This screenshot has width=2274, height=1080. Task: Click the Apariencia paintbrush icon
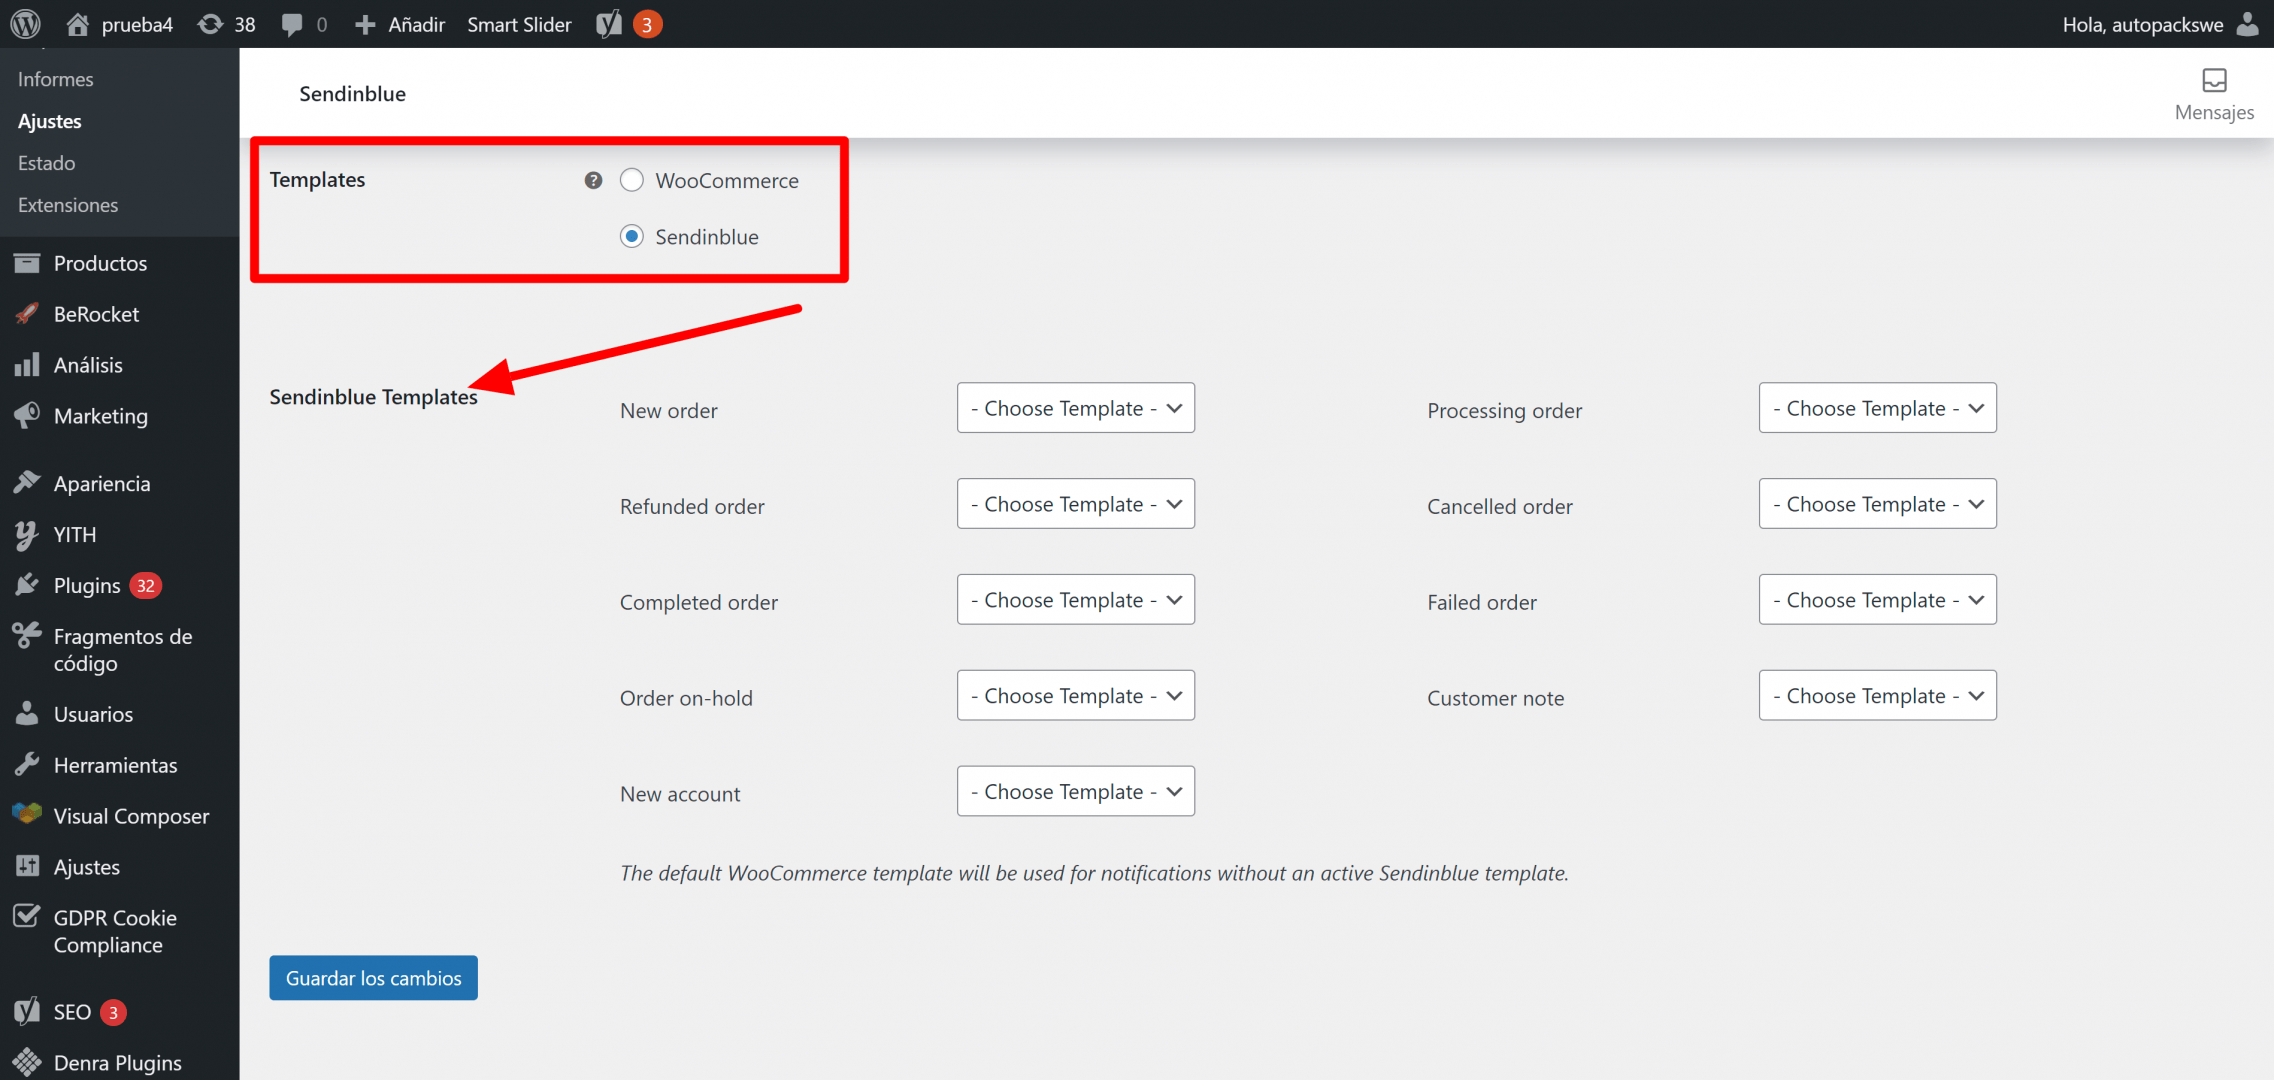[x=27, y=483]
